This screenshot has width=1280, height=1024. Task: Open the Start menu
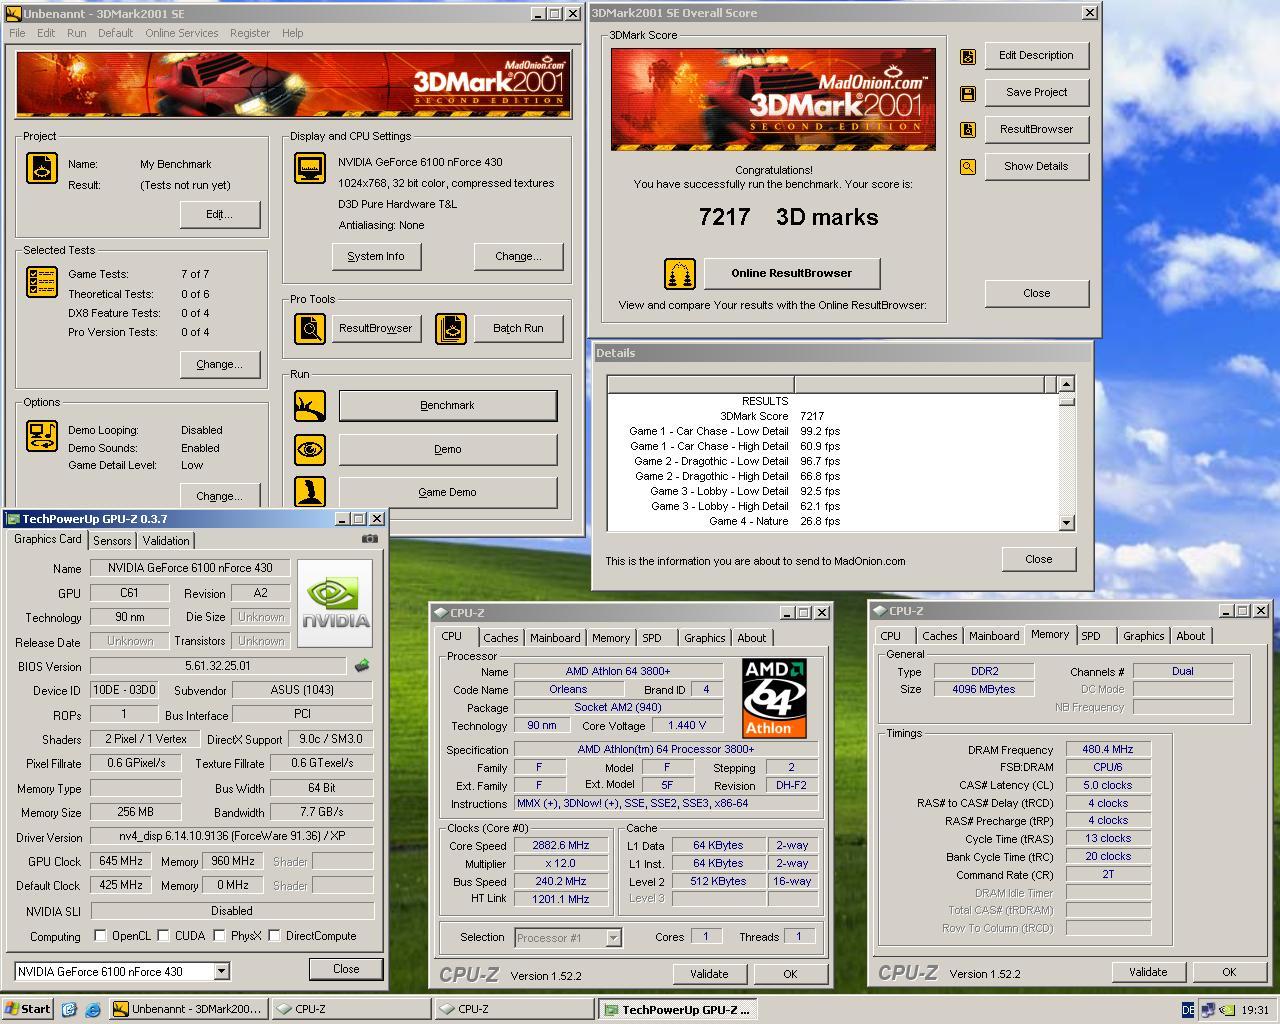[28, 1009]
